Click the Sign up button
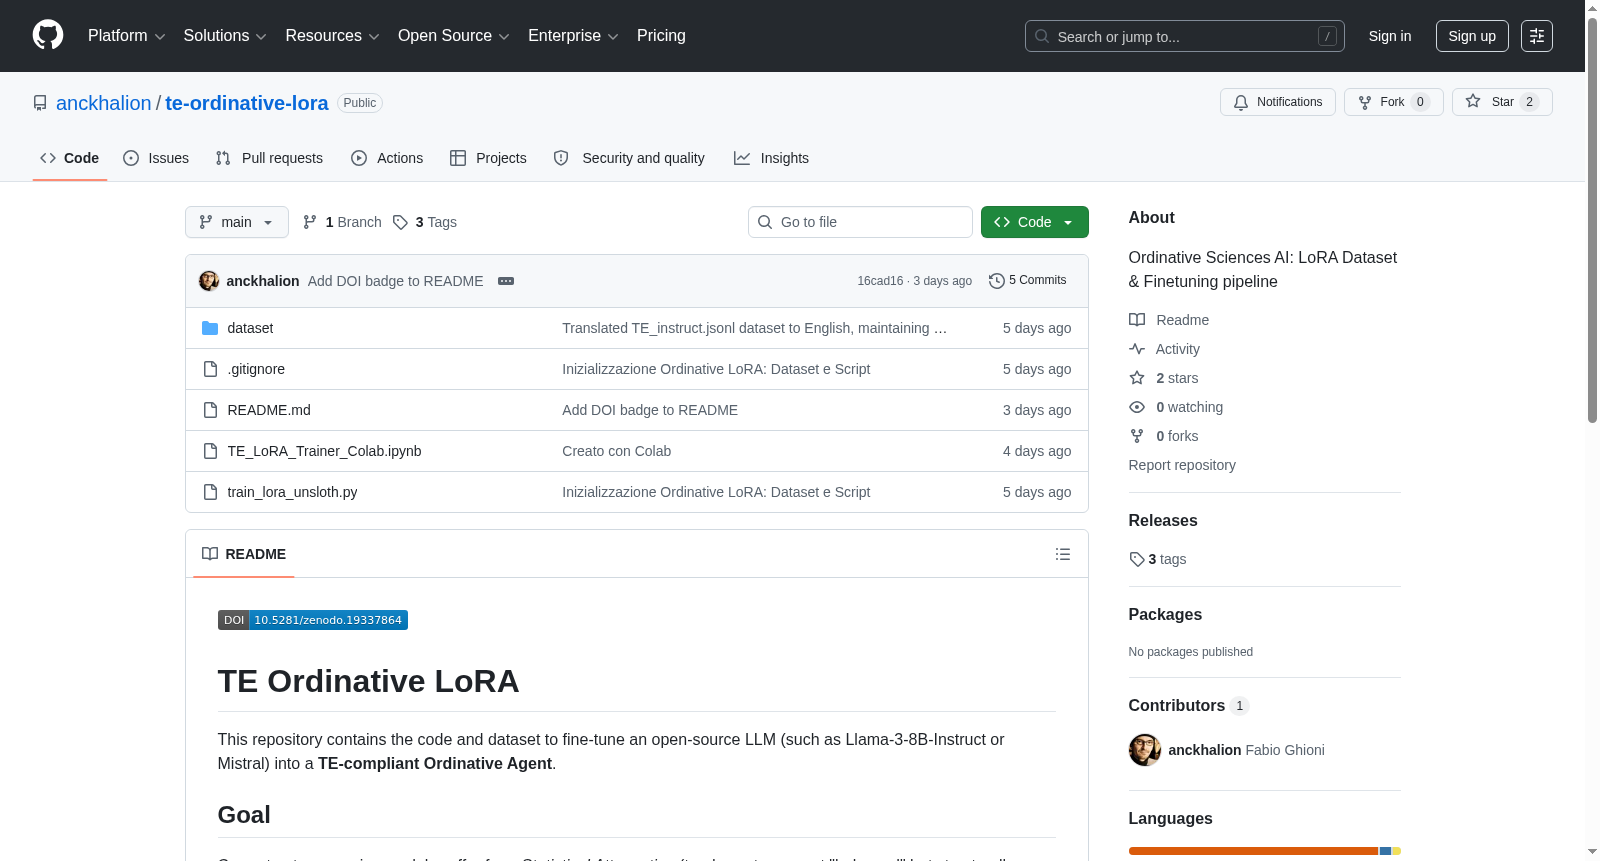The height and width of the screenshot is (861, 1600). 1472,36
